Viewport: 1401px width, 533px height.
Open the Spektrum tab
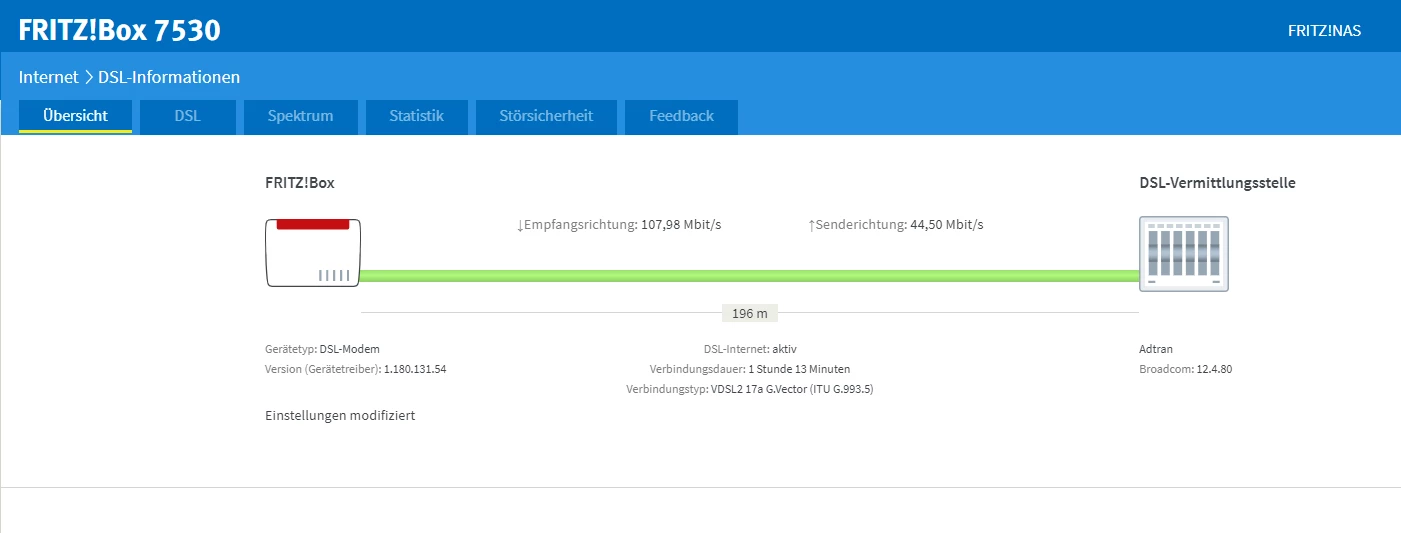[x=301, y=116]
